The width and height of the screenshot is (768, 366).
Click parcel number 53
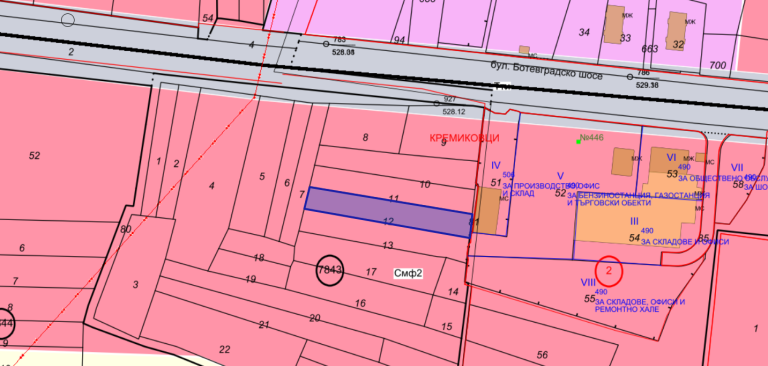pos(672,174)
